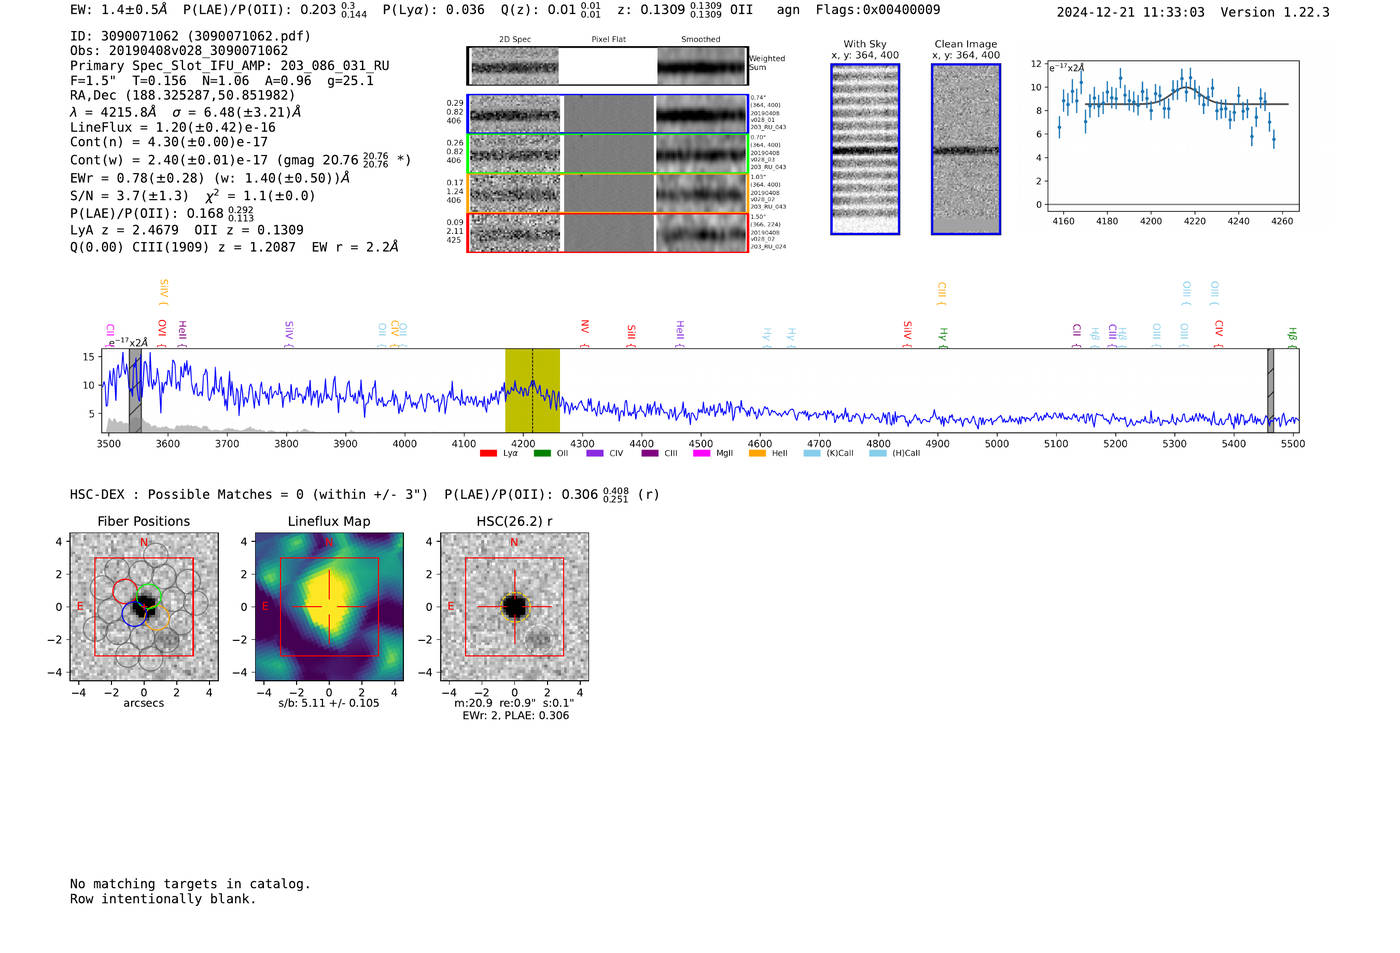The height and width of the screenshot is (953, 1400).
Task: Click the magenta MgII legend swatch
Action: [701, 453]
